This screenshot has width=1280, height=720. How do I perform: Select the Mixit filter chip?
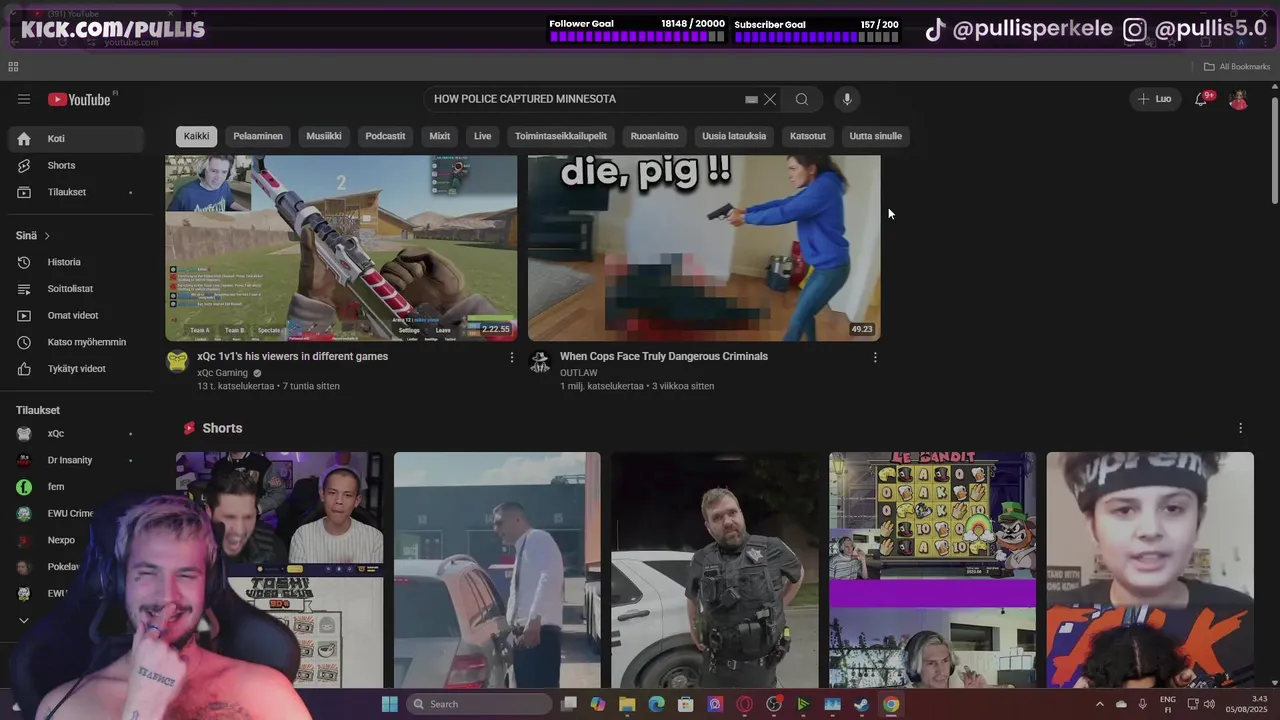(440, 136)
